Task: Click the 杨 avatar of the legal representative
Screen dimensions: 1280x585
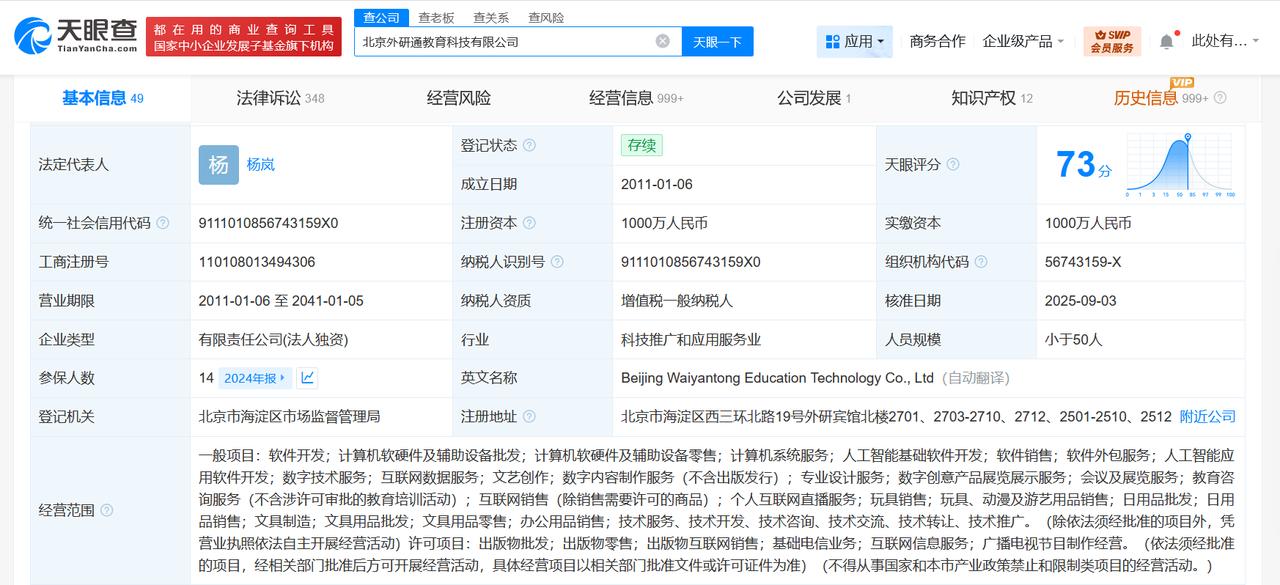Action: [218, 164]
